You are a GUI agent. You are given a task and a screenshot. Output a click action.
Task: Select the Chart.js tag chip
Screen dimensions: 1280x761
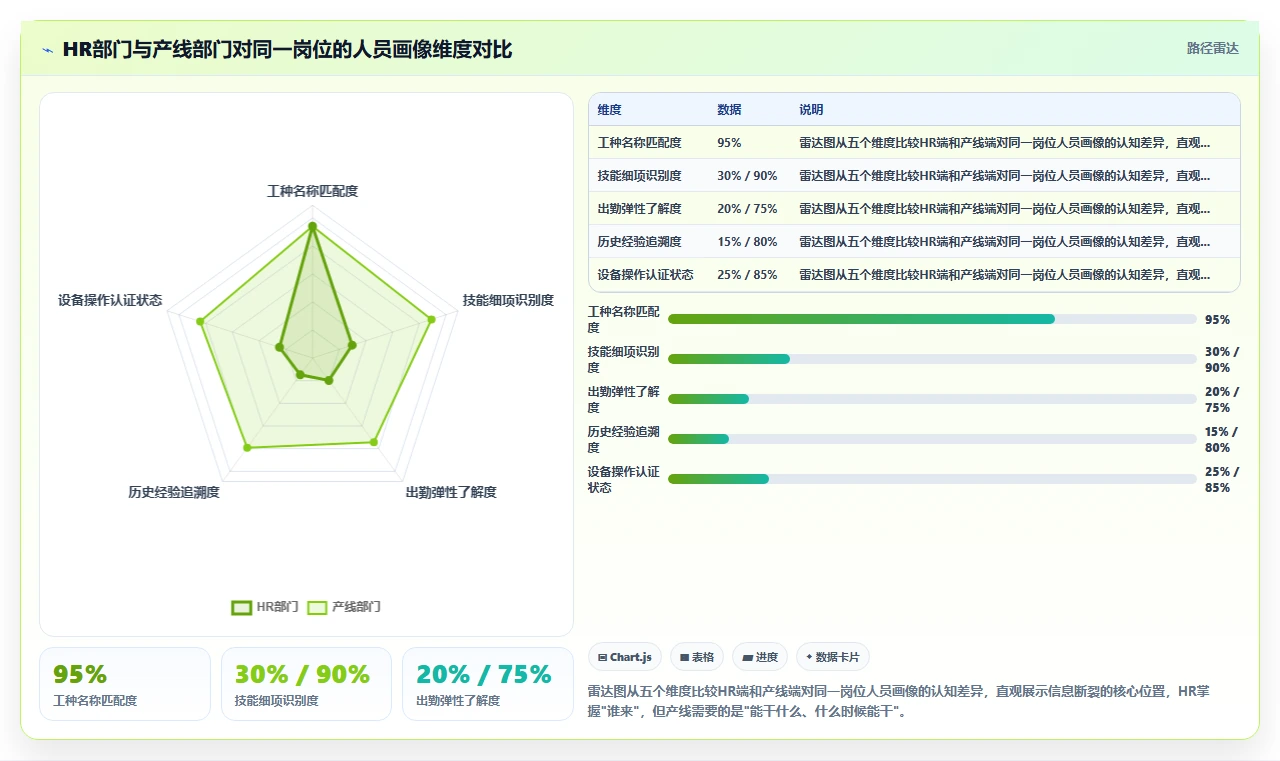pos(625,657)
